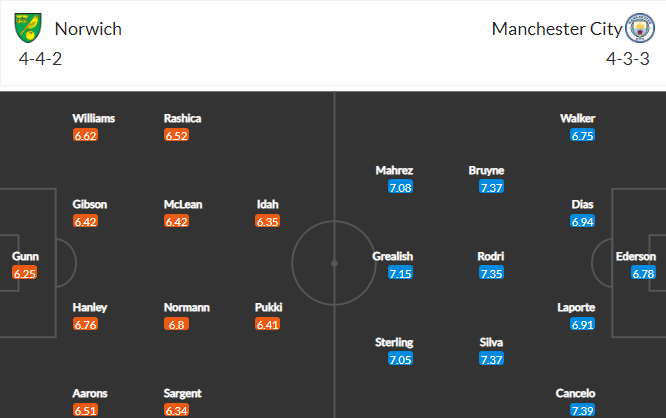The height and width of the screenshot is (418, 666).
Task: Click Manchester City's 4-3-3 formation label
Action: tap(628, 59)
